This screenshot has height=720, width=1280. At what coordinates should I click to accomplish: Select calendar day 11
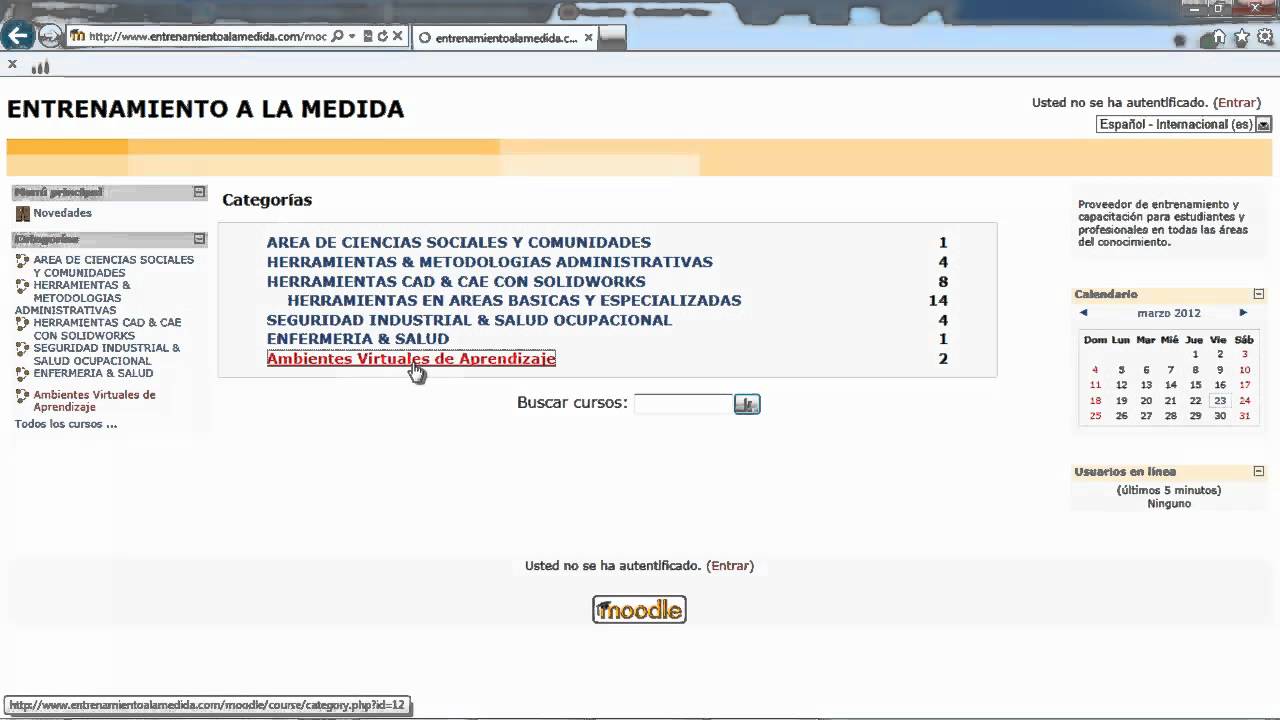1095,385
